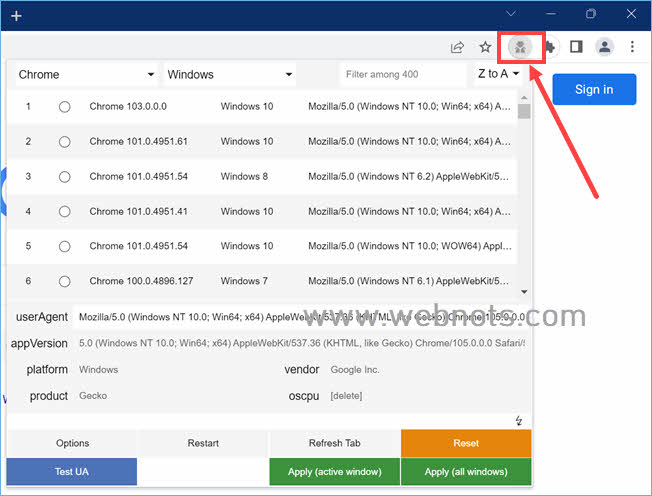Expand the Z to A sort dropdown
This screenshot has height=496, width=652.
click(499, 75)
